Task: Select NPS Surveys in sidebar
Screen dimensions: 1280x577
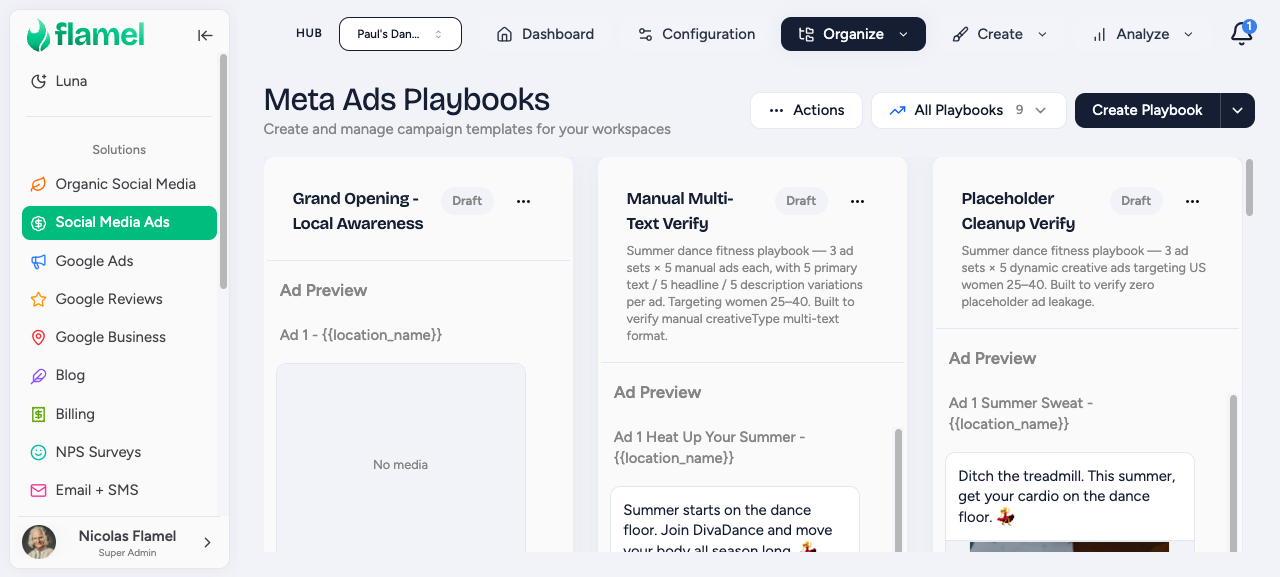Action: (x=119, y=452)
